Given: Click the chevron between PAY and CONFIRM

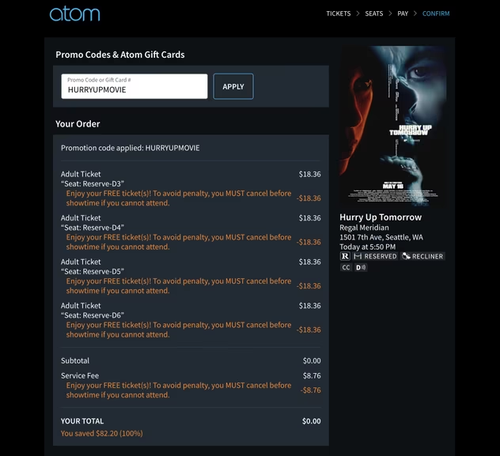Looking at the screenshot, I should click(x=415, y=14).
